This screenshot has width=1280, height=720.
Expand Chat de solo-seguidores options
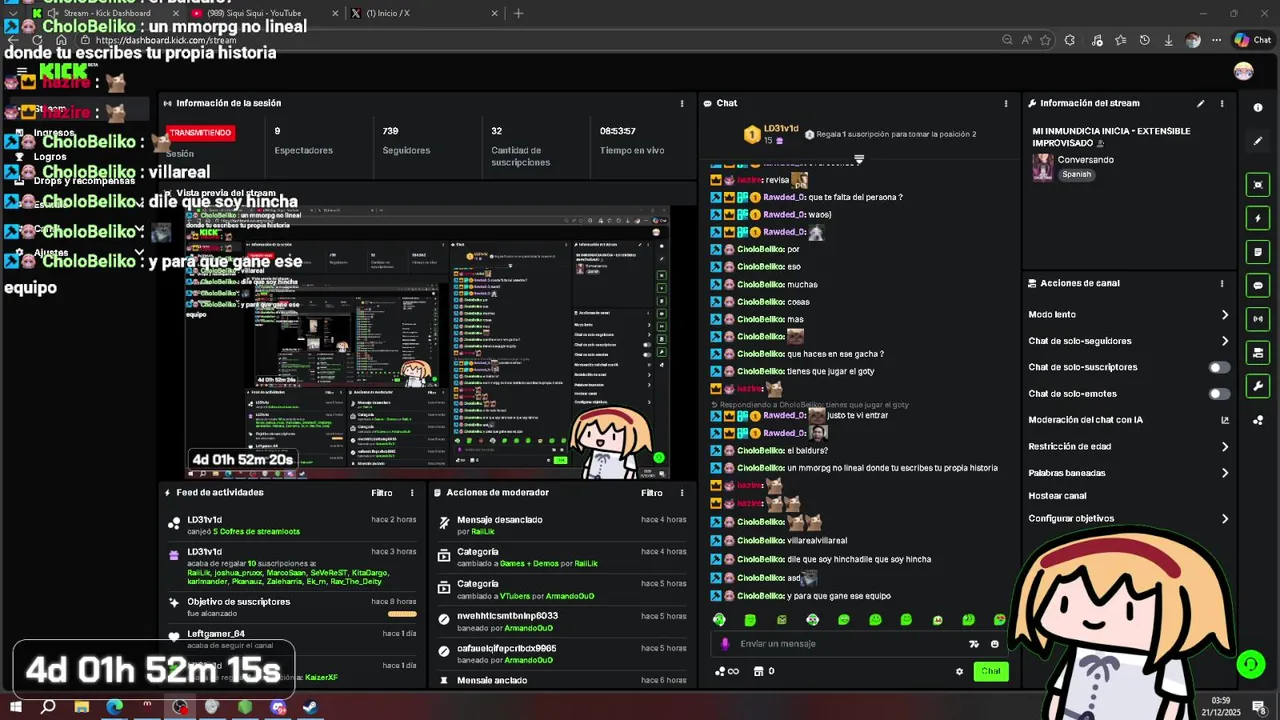pyautogui.click(x=1224, y=341)
